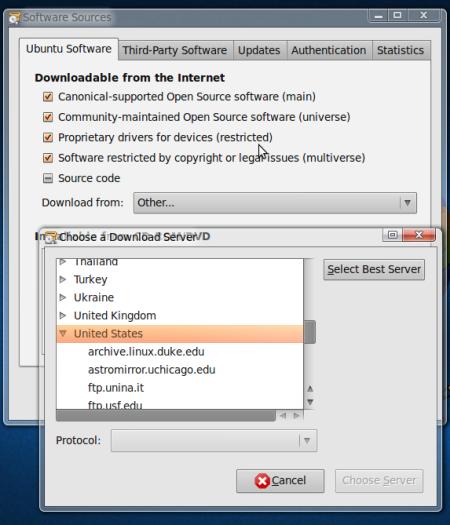Click the horizontal scroll right arrow under list
This screenshot has height=525, width=450.
296,416
